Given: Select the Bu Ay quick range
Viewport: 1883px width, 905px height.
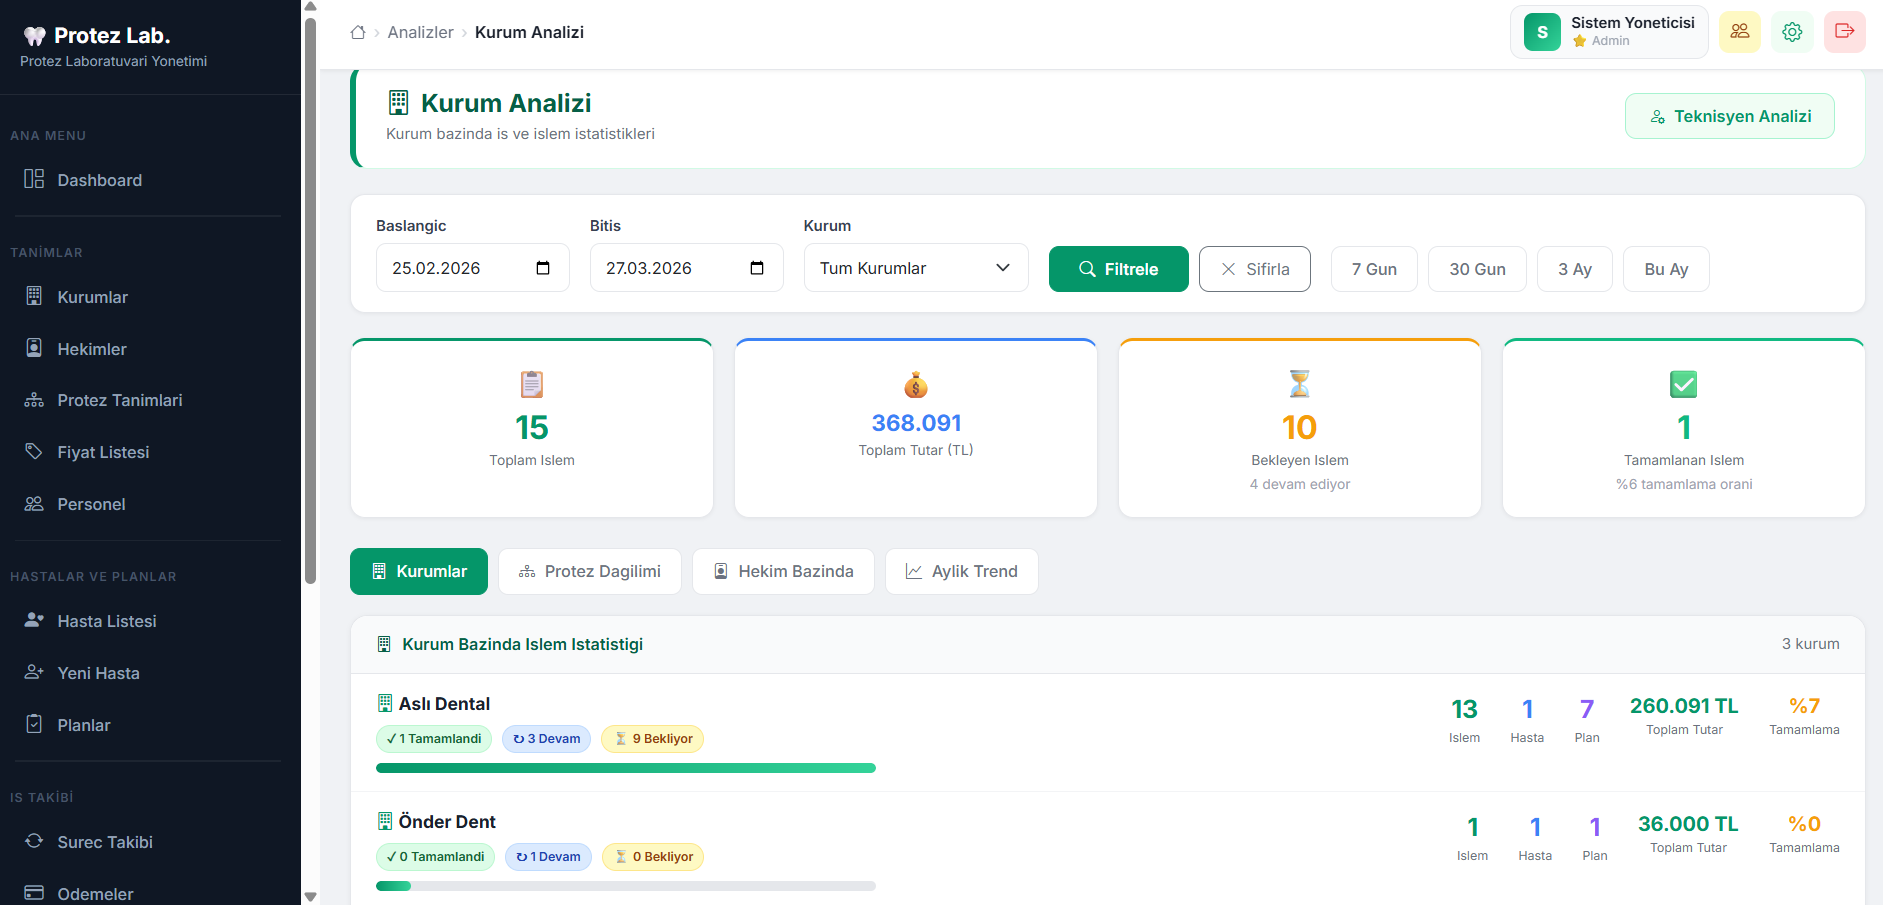Looking at the screenshot, I should click(x=1666, y=269).
